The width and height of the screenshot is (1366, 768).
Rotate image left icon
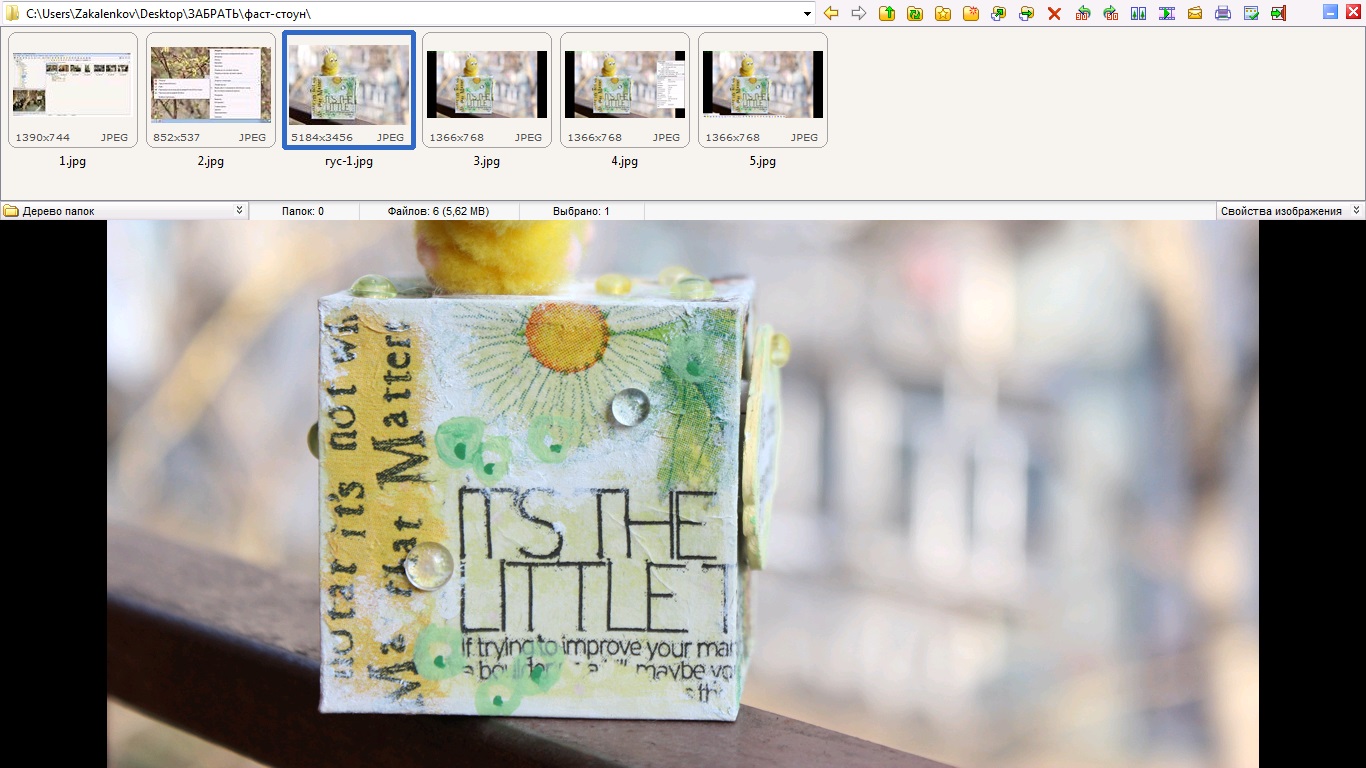point(1083,13)
